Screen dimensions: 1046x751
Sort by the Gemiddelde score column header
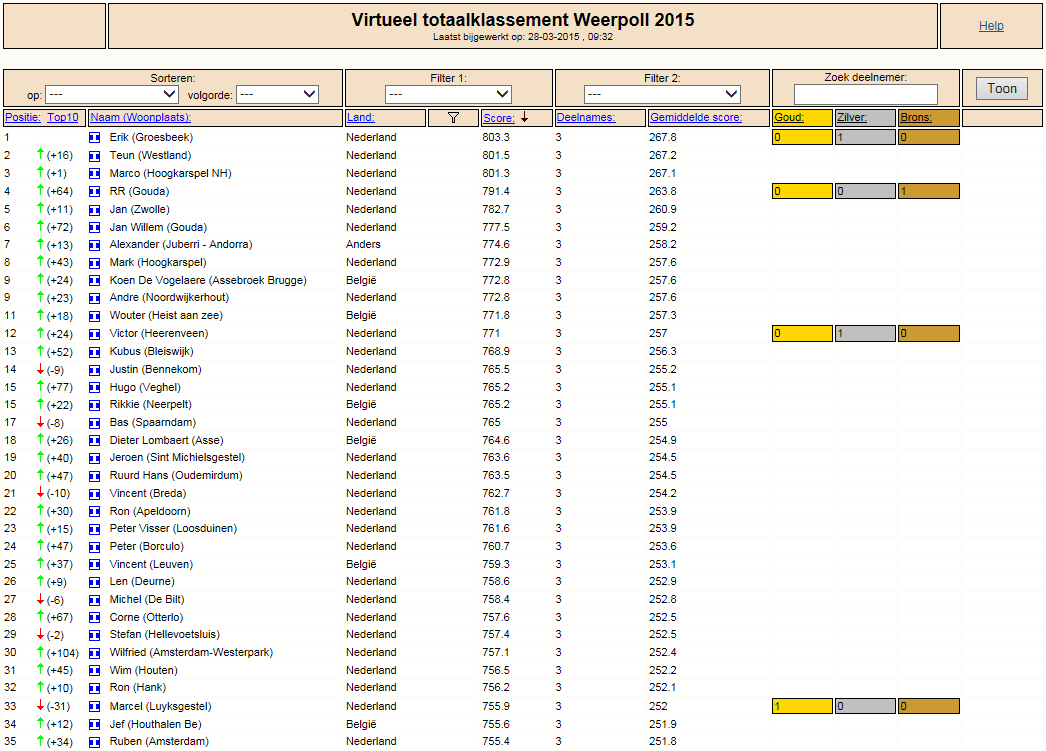[x=696, y=117]
